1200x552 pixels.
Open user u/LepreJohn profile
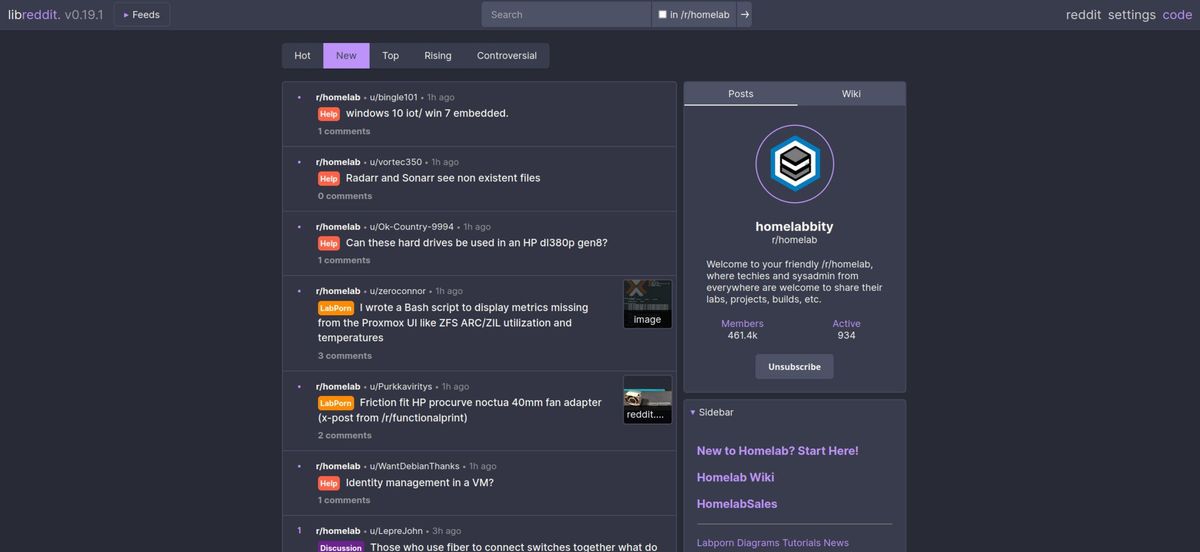coord(396,531)
